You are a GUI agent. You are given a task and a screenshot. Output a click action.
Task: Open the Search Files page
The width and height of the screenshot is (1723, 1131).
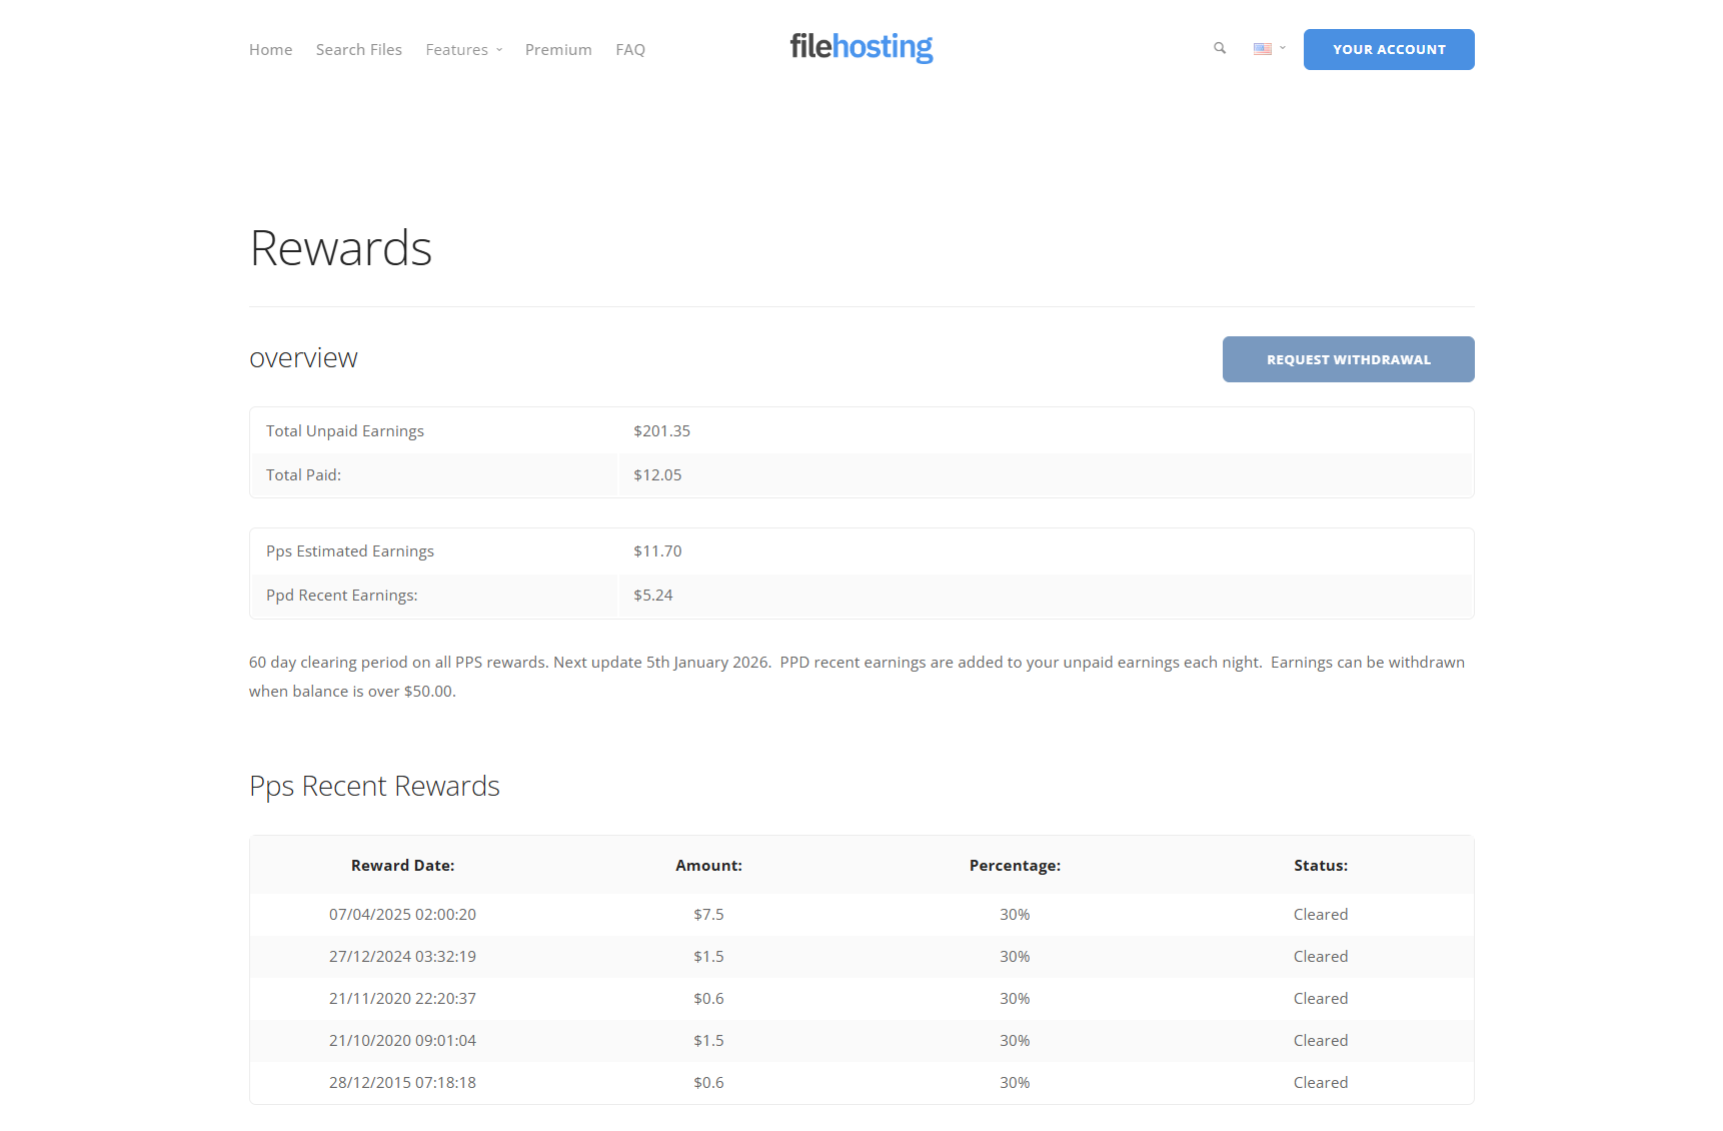point(358,50)
